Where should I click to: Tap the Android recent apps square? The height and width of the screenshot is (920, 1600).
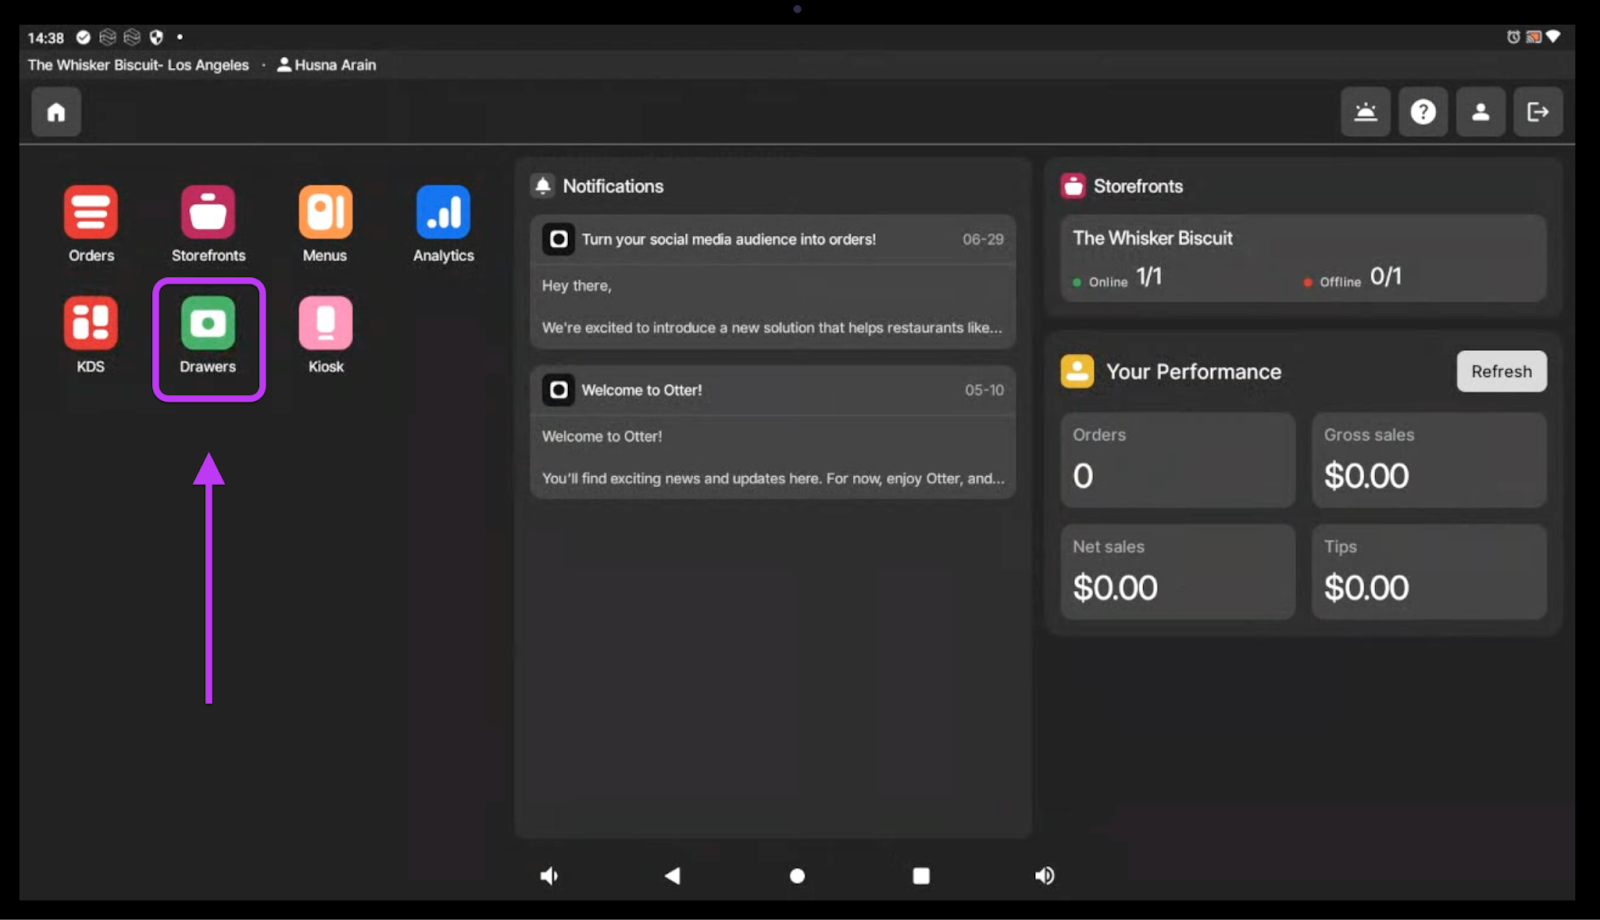pos(921,876)
